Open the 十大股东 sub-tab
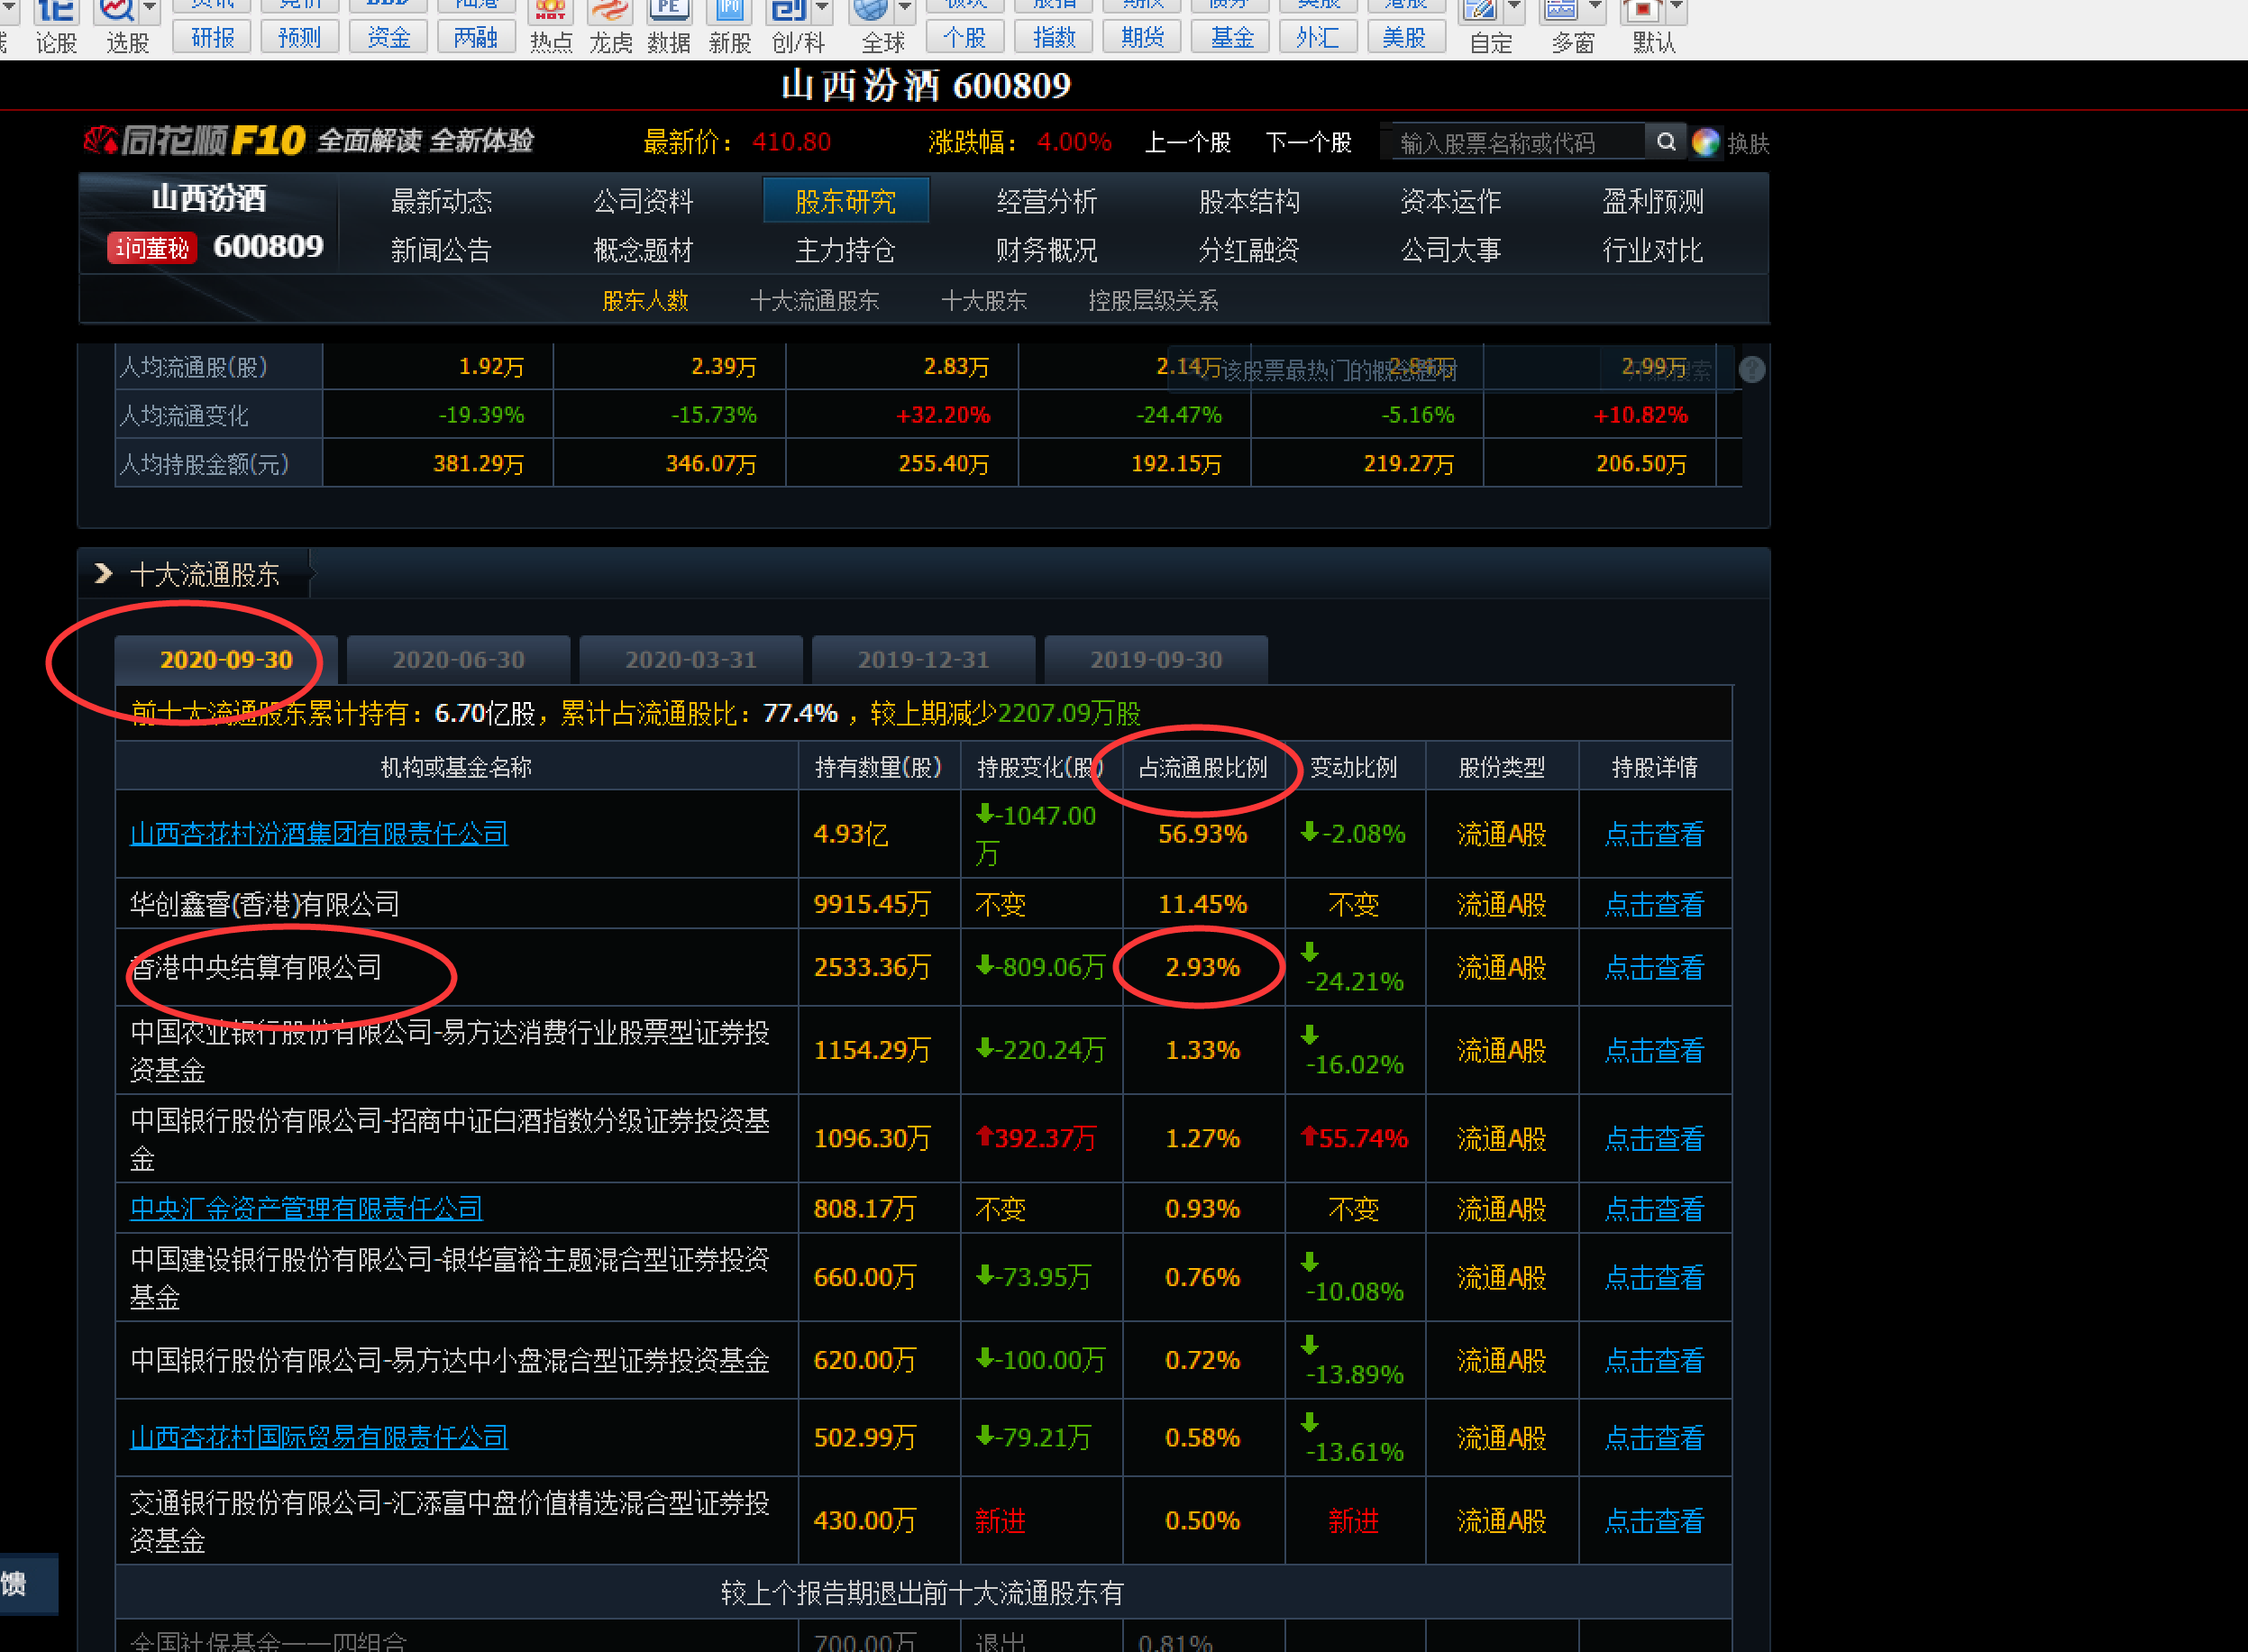 click(983, 301)
